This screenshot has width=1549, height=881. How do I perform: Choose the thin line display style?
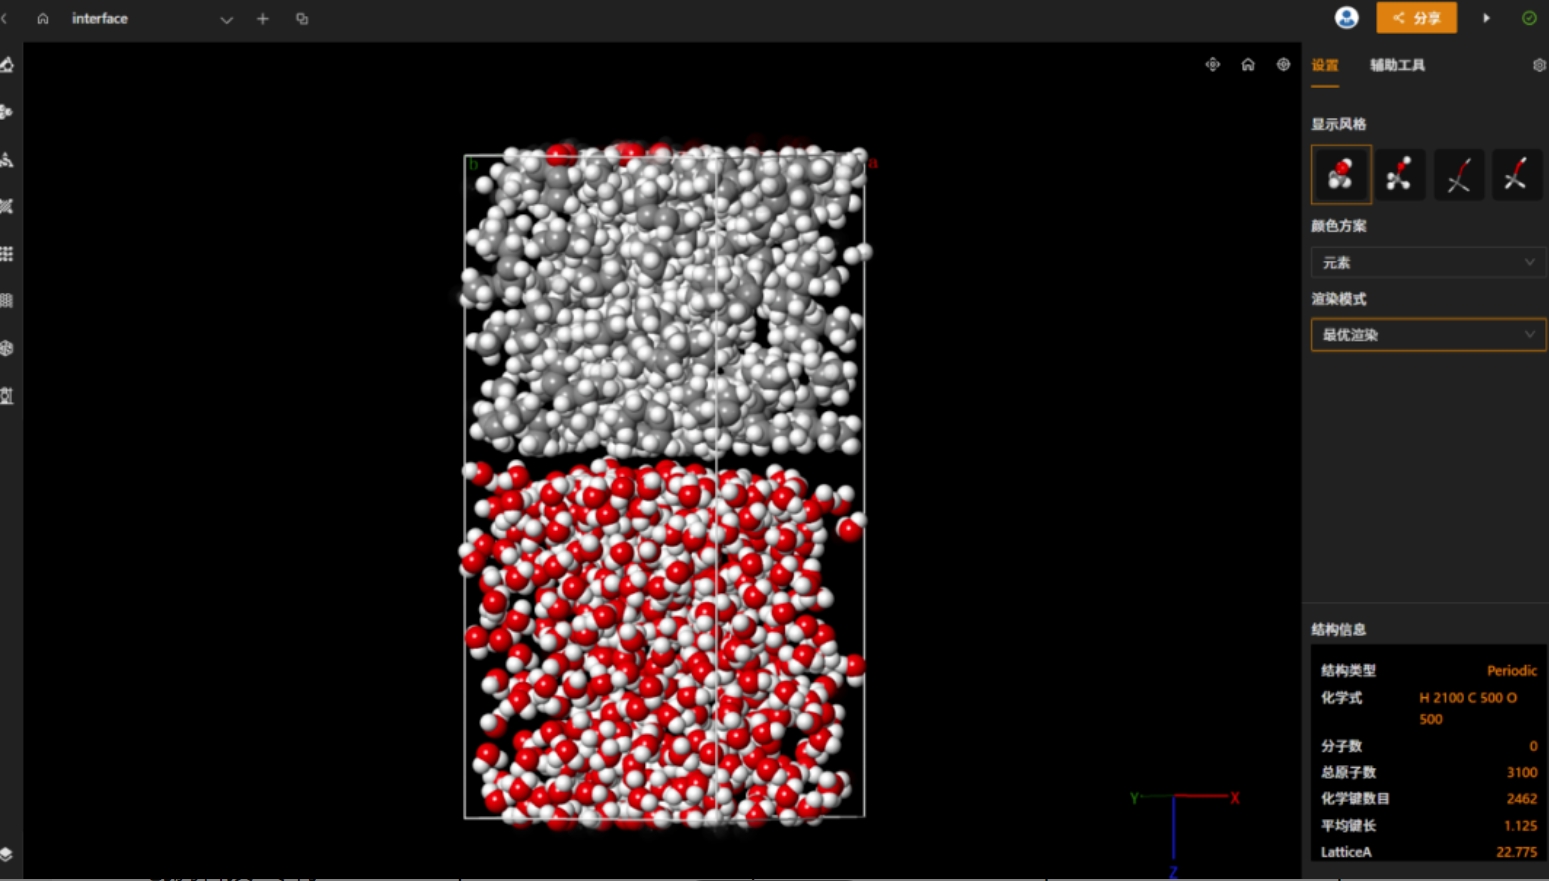click(x=1458, y=174)
